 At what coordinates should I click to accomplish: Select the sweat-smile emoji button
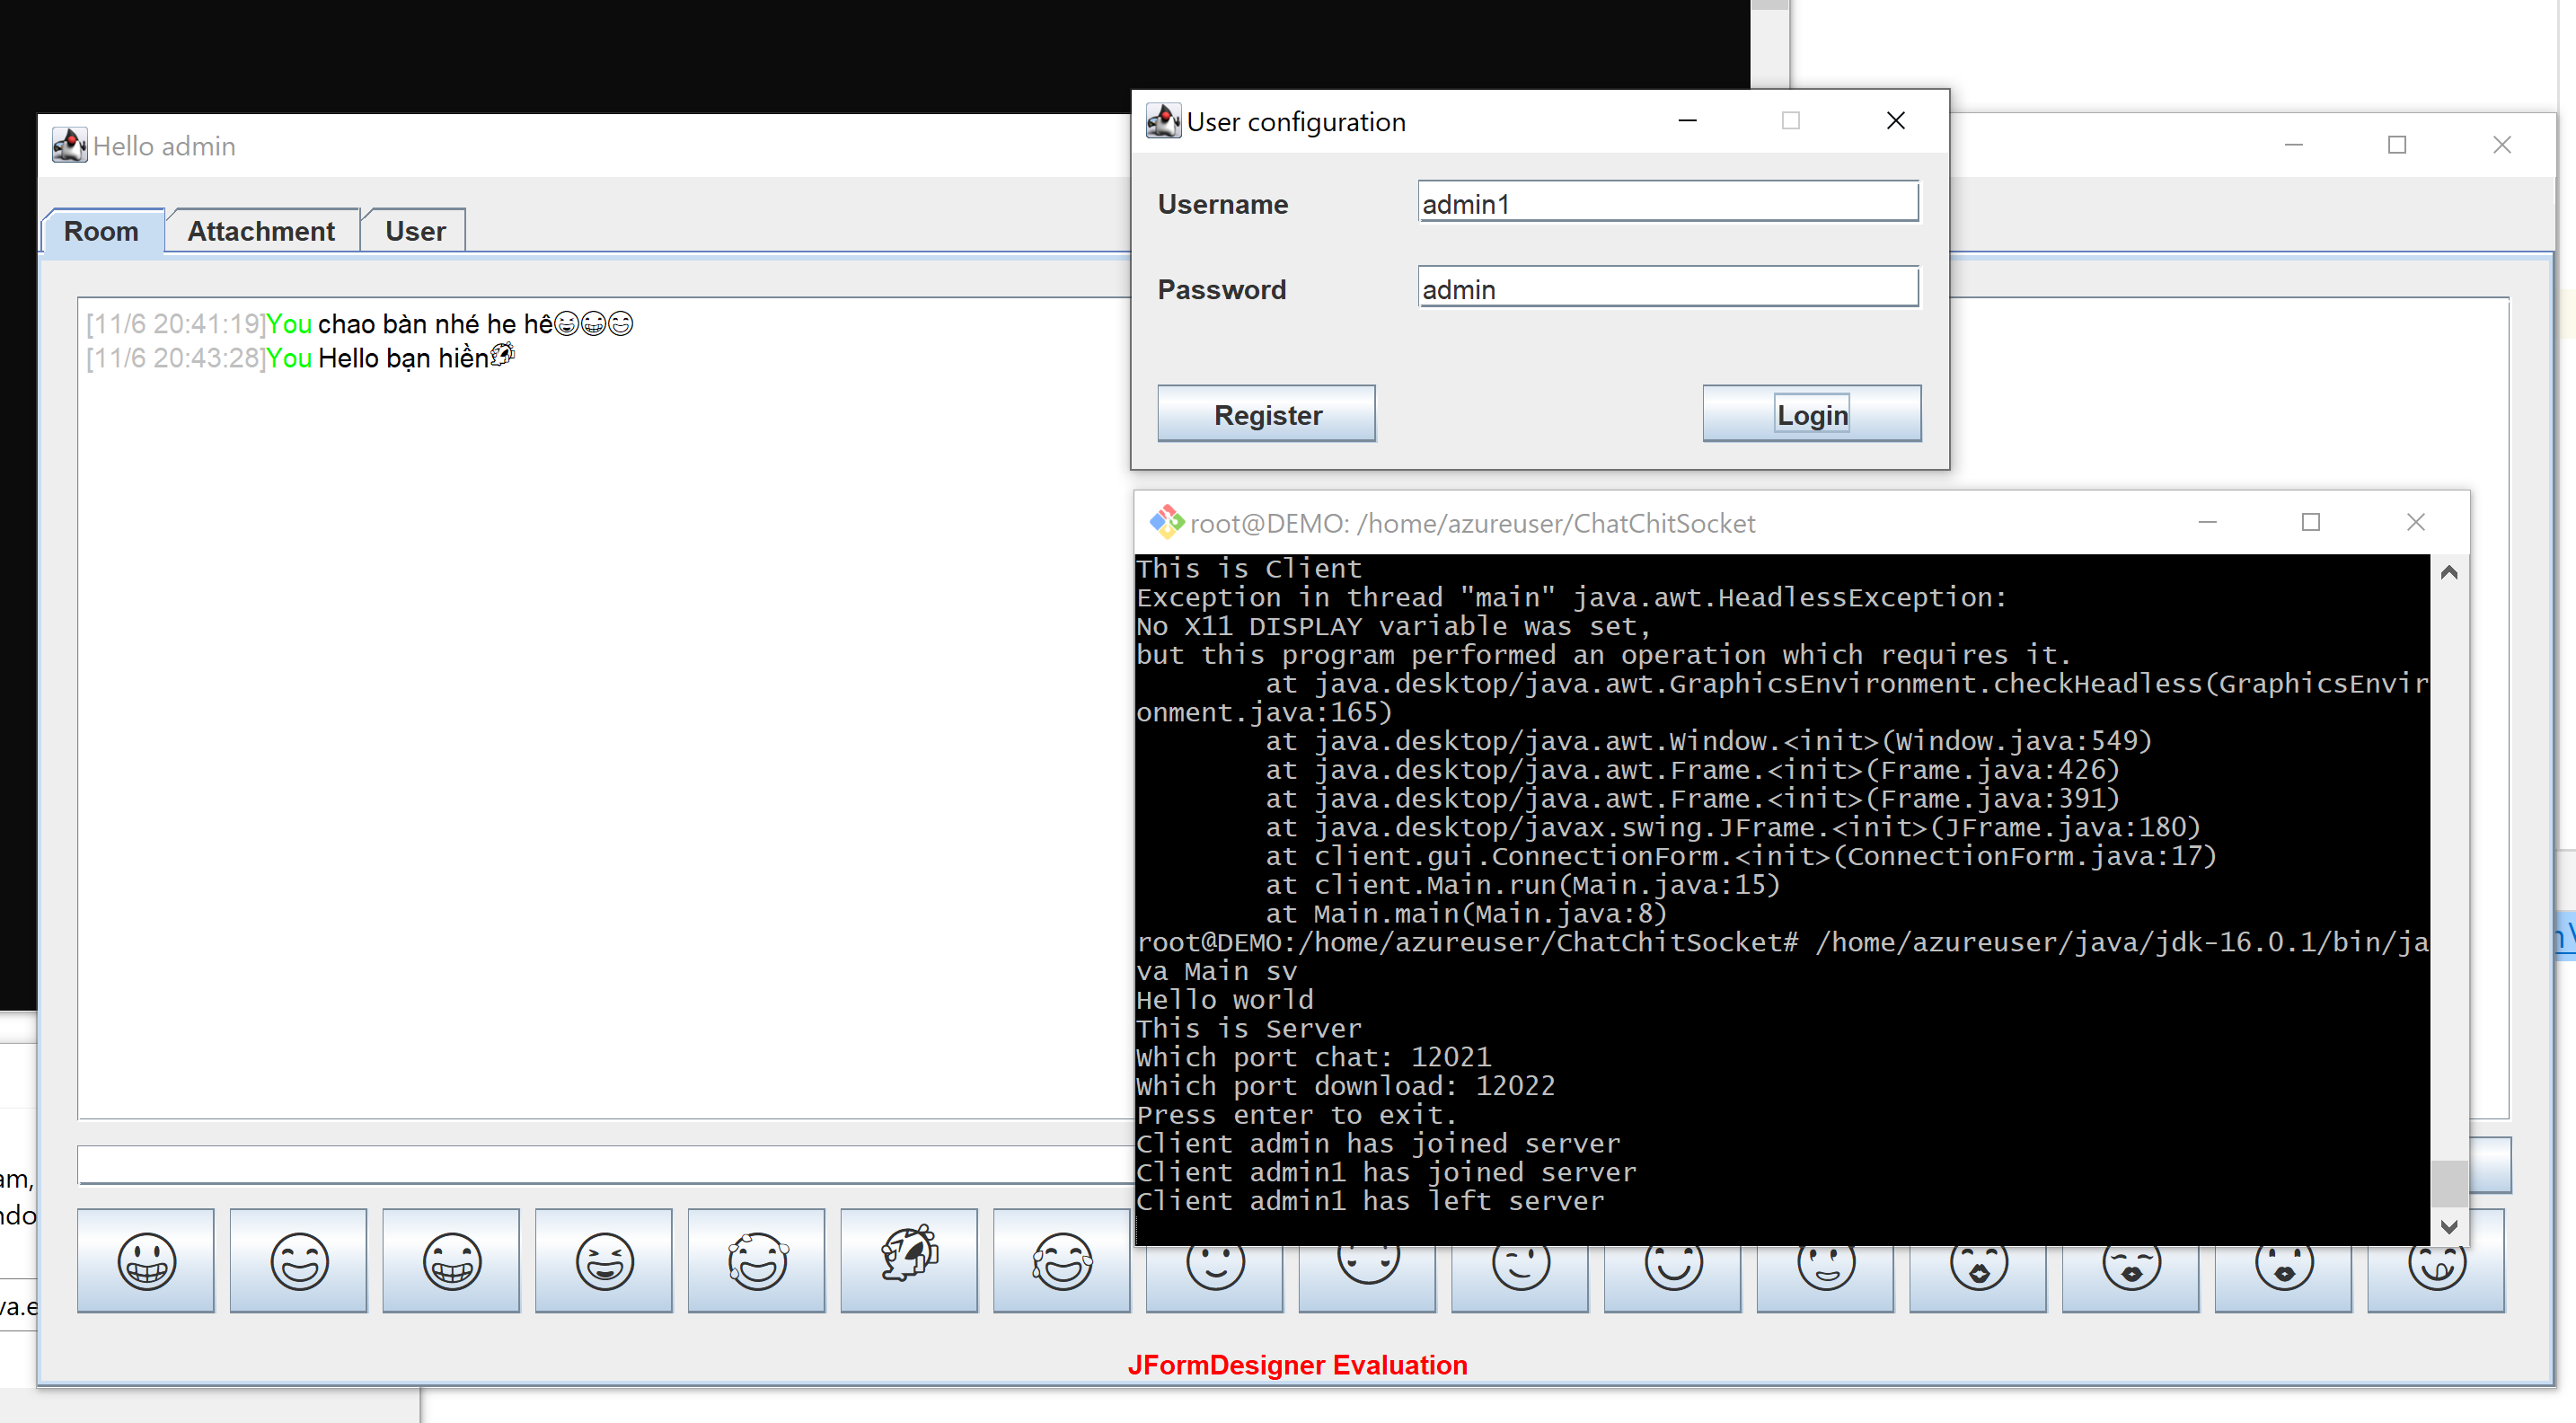756,1260
